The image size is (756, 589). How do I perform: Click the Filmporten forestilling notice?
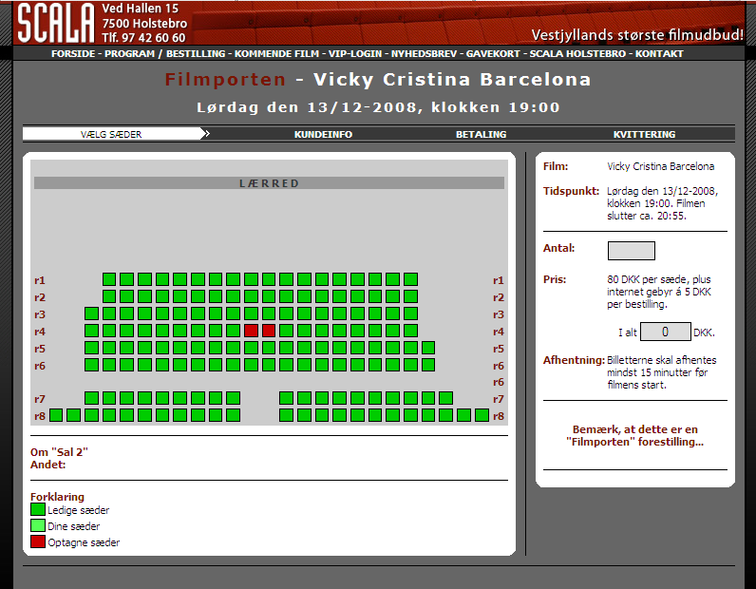(x=635, y=435)
